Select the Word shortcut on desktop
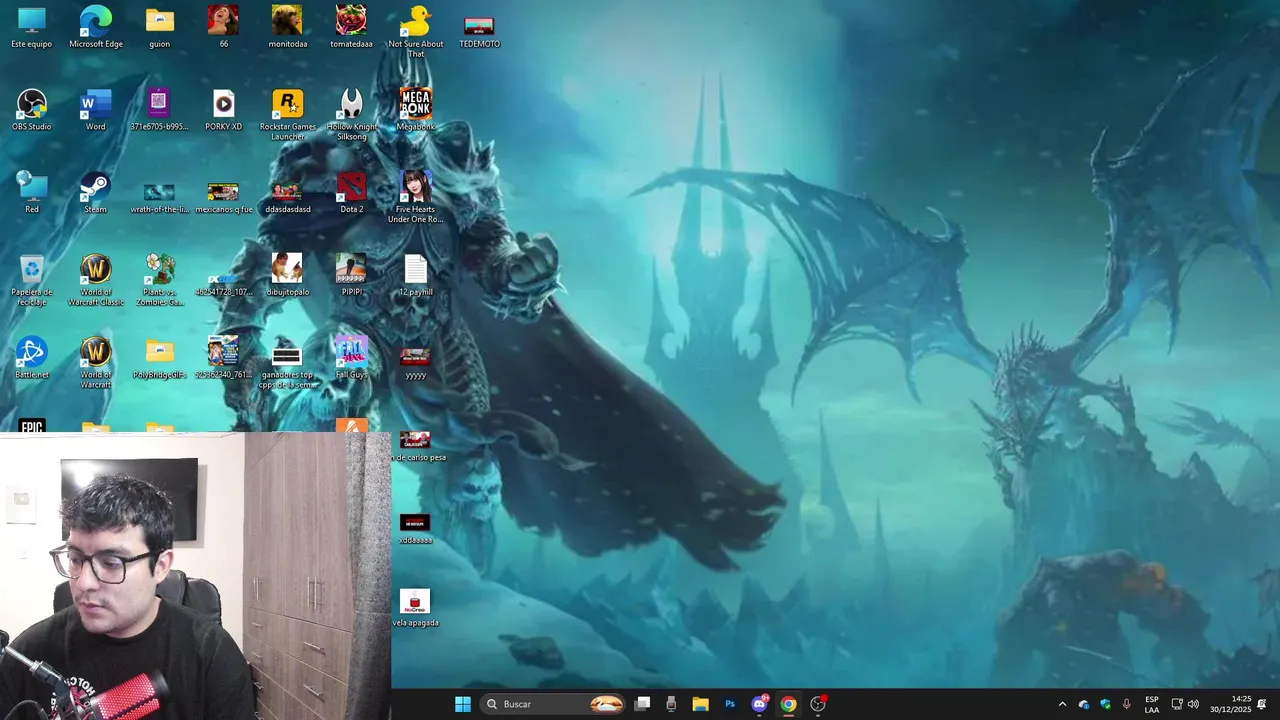Viewport: 1280px width, 720px height. tap(96, 110)
